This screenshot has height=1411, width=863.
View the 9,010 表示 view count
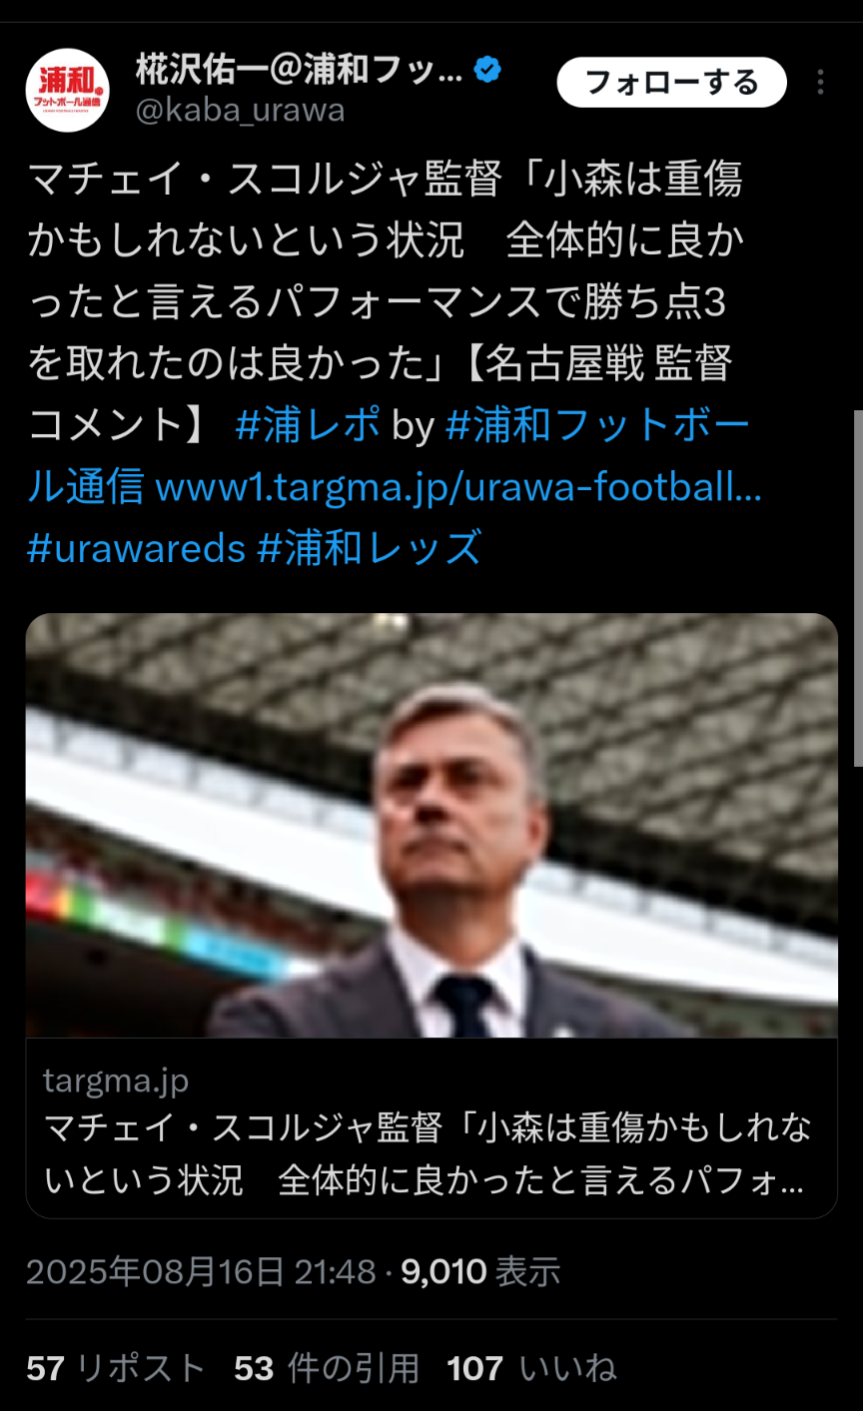point(481,1271)
